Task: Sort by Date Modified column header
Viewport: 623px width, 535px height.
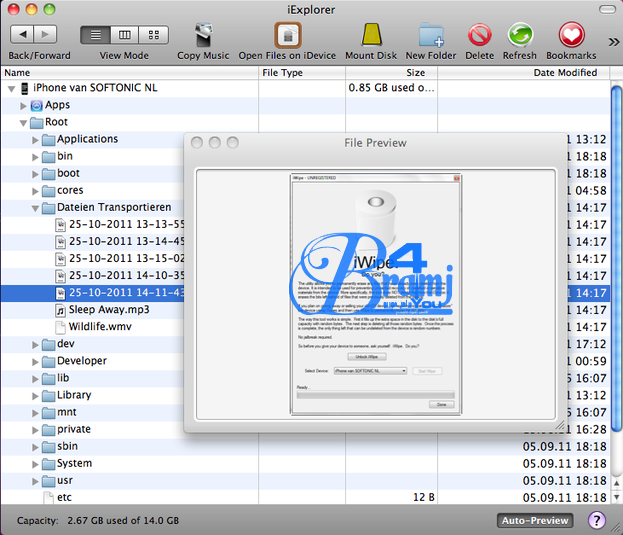Action: tap(523, 73)
